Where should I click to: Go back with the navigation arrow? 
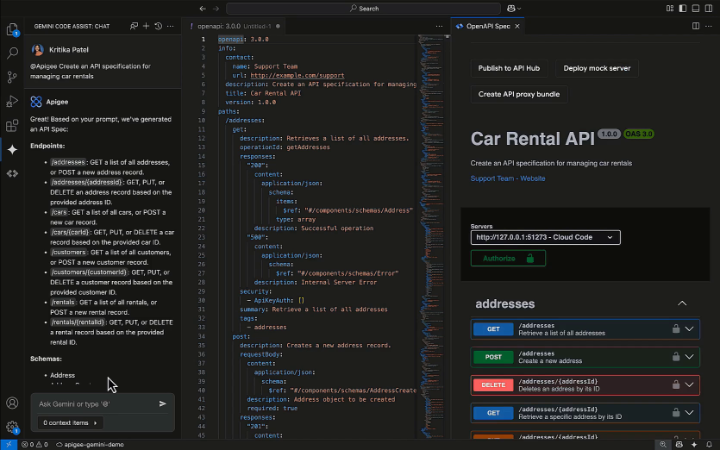pos(202,8)
